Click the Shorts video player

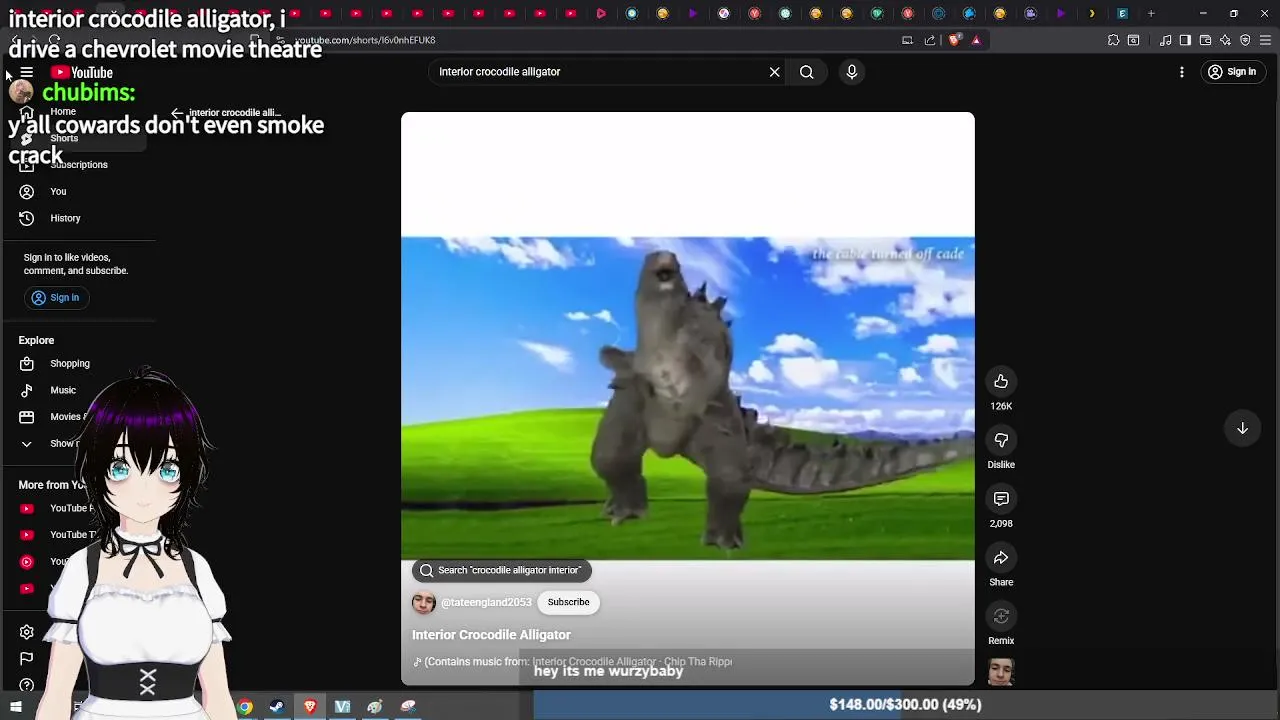coord(688,398)
